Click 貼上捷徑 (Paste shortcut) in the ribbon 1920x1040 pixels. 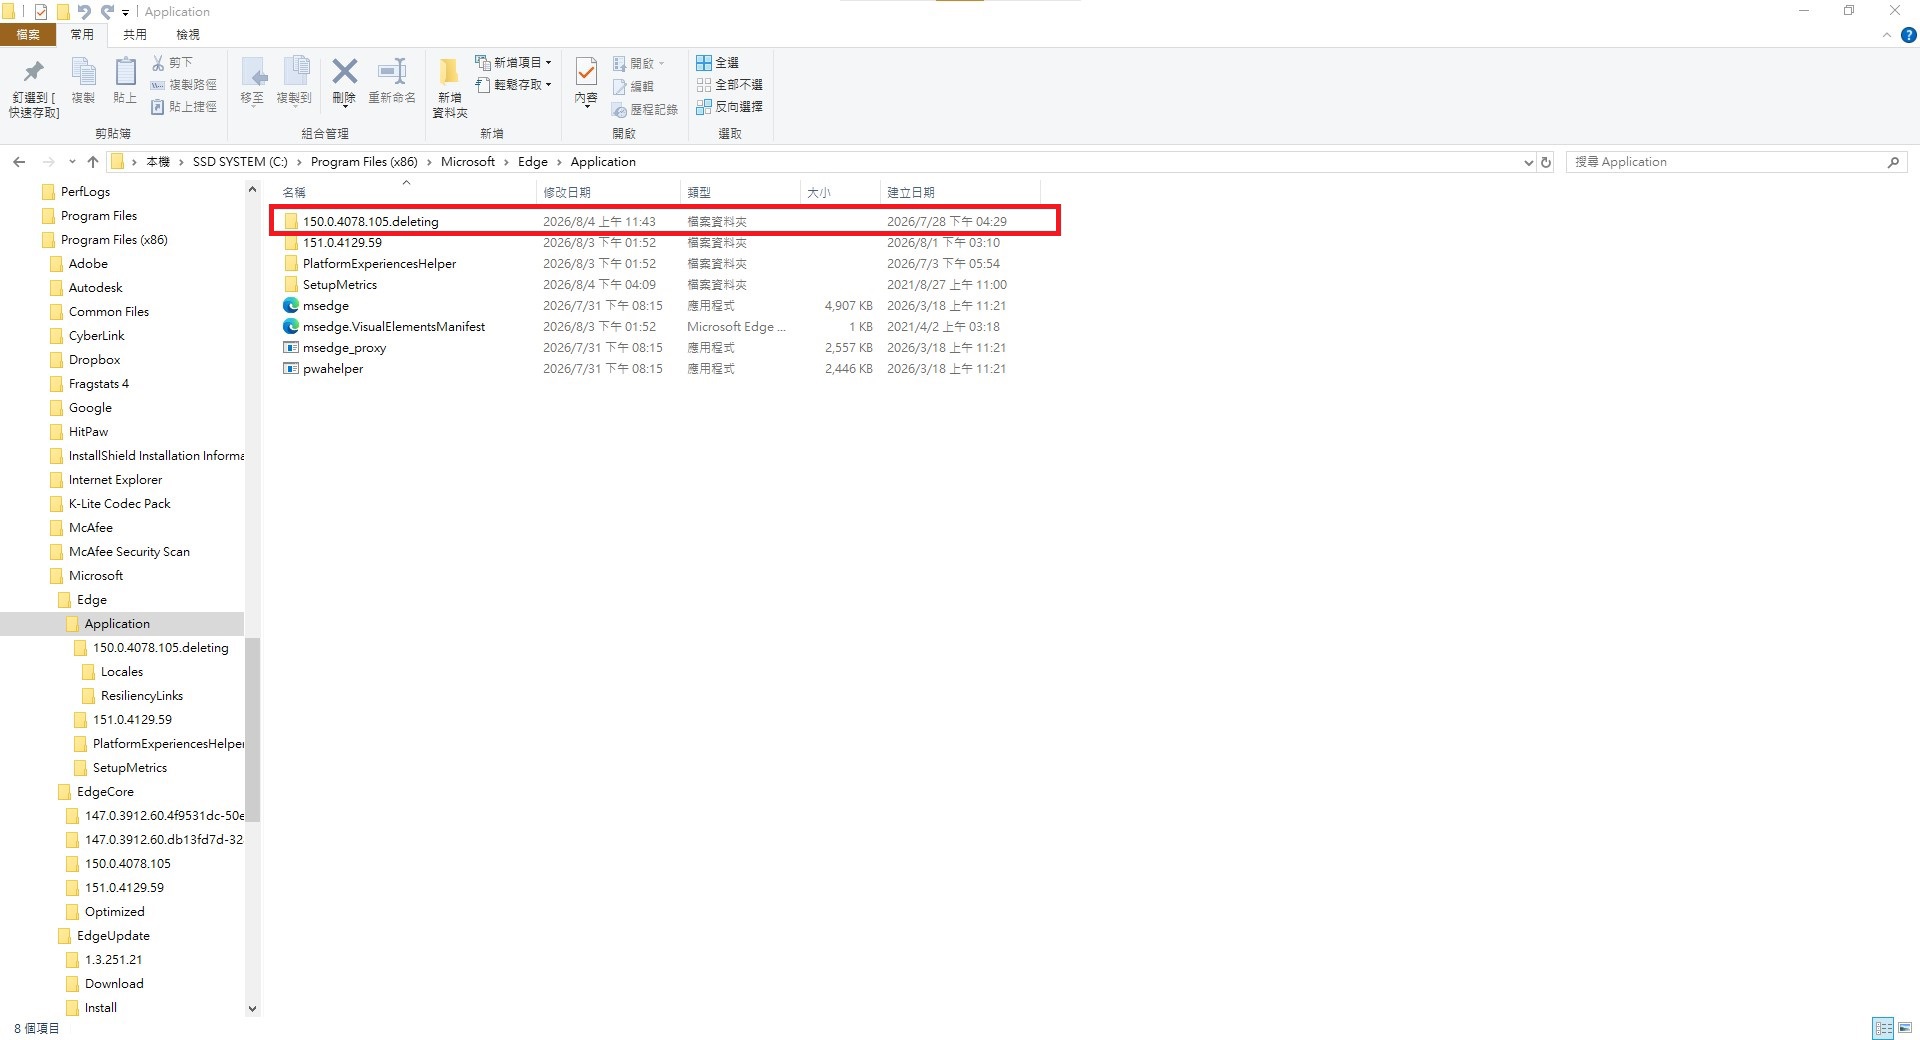183,107
